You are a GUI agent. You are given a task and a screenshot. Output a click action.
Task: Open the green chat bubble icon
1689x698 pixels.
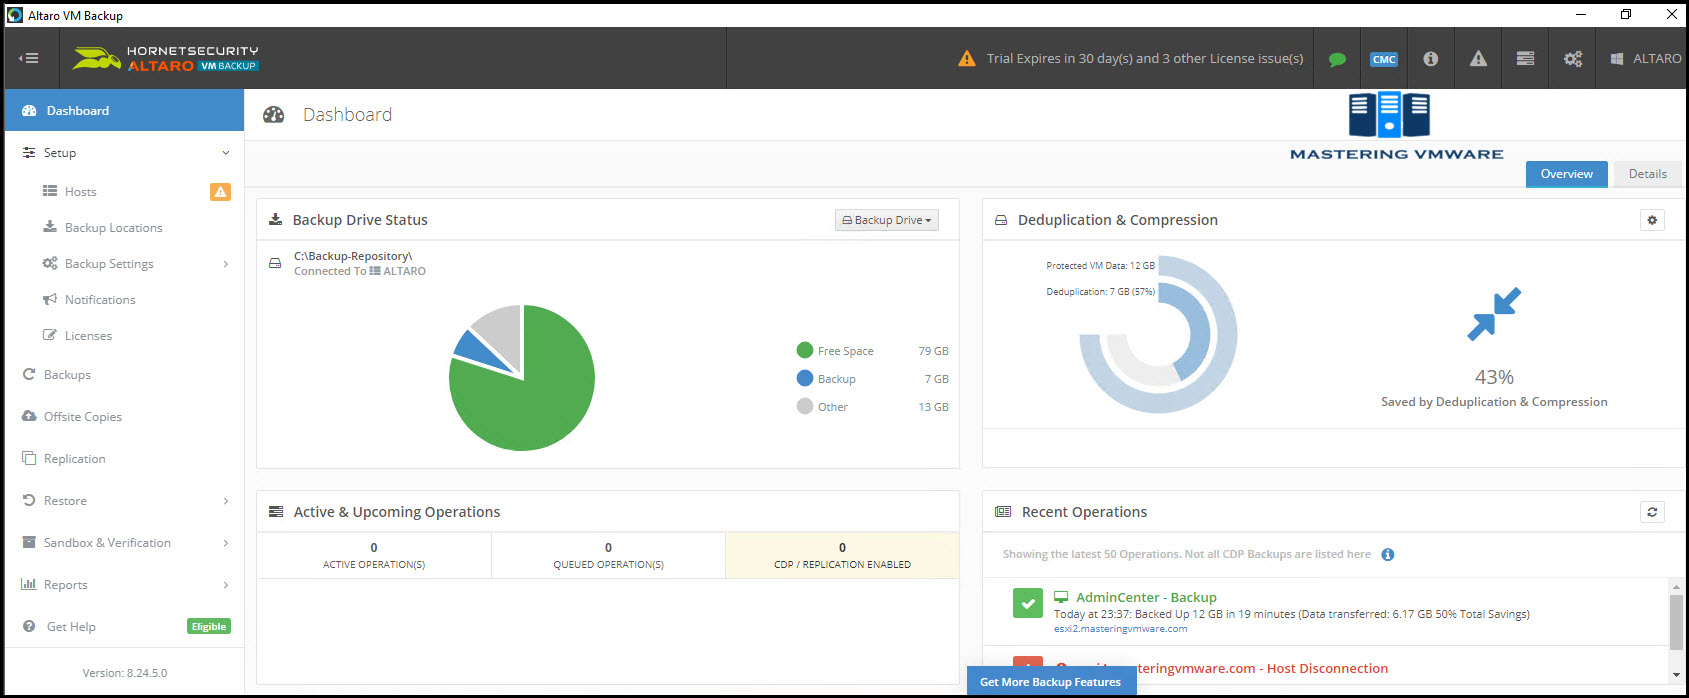1337,59
